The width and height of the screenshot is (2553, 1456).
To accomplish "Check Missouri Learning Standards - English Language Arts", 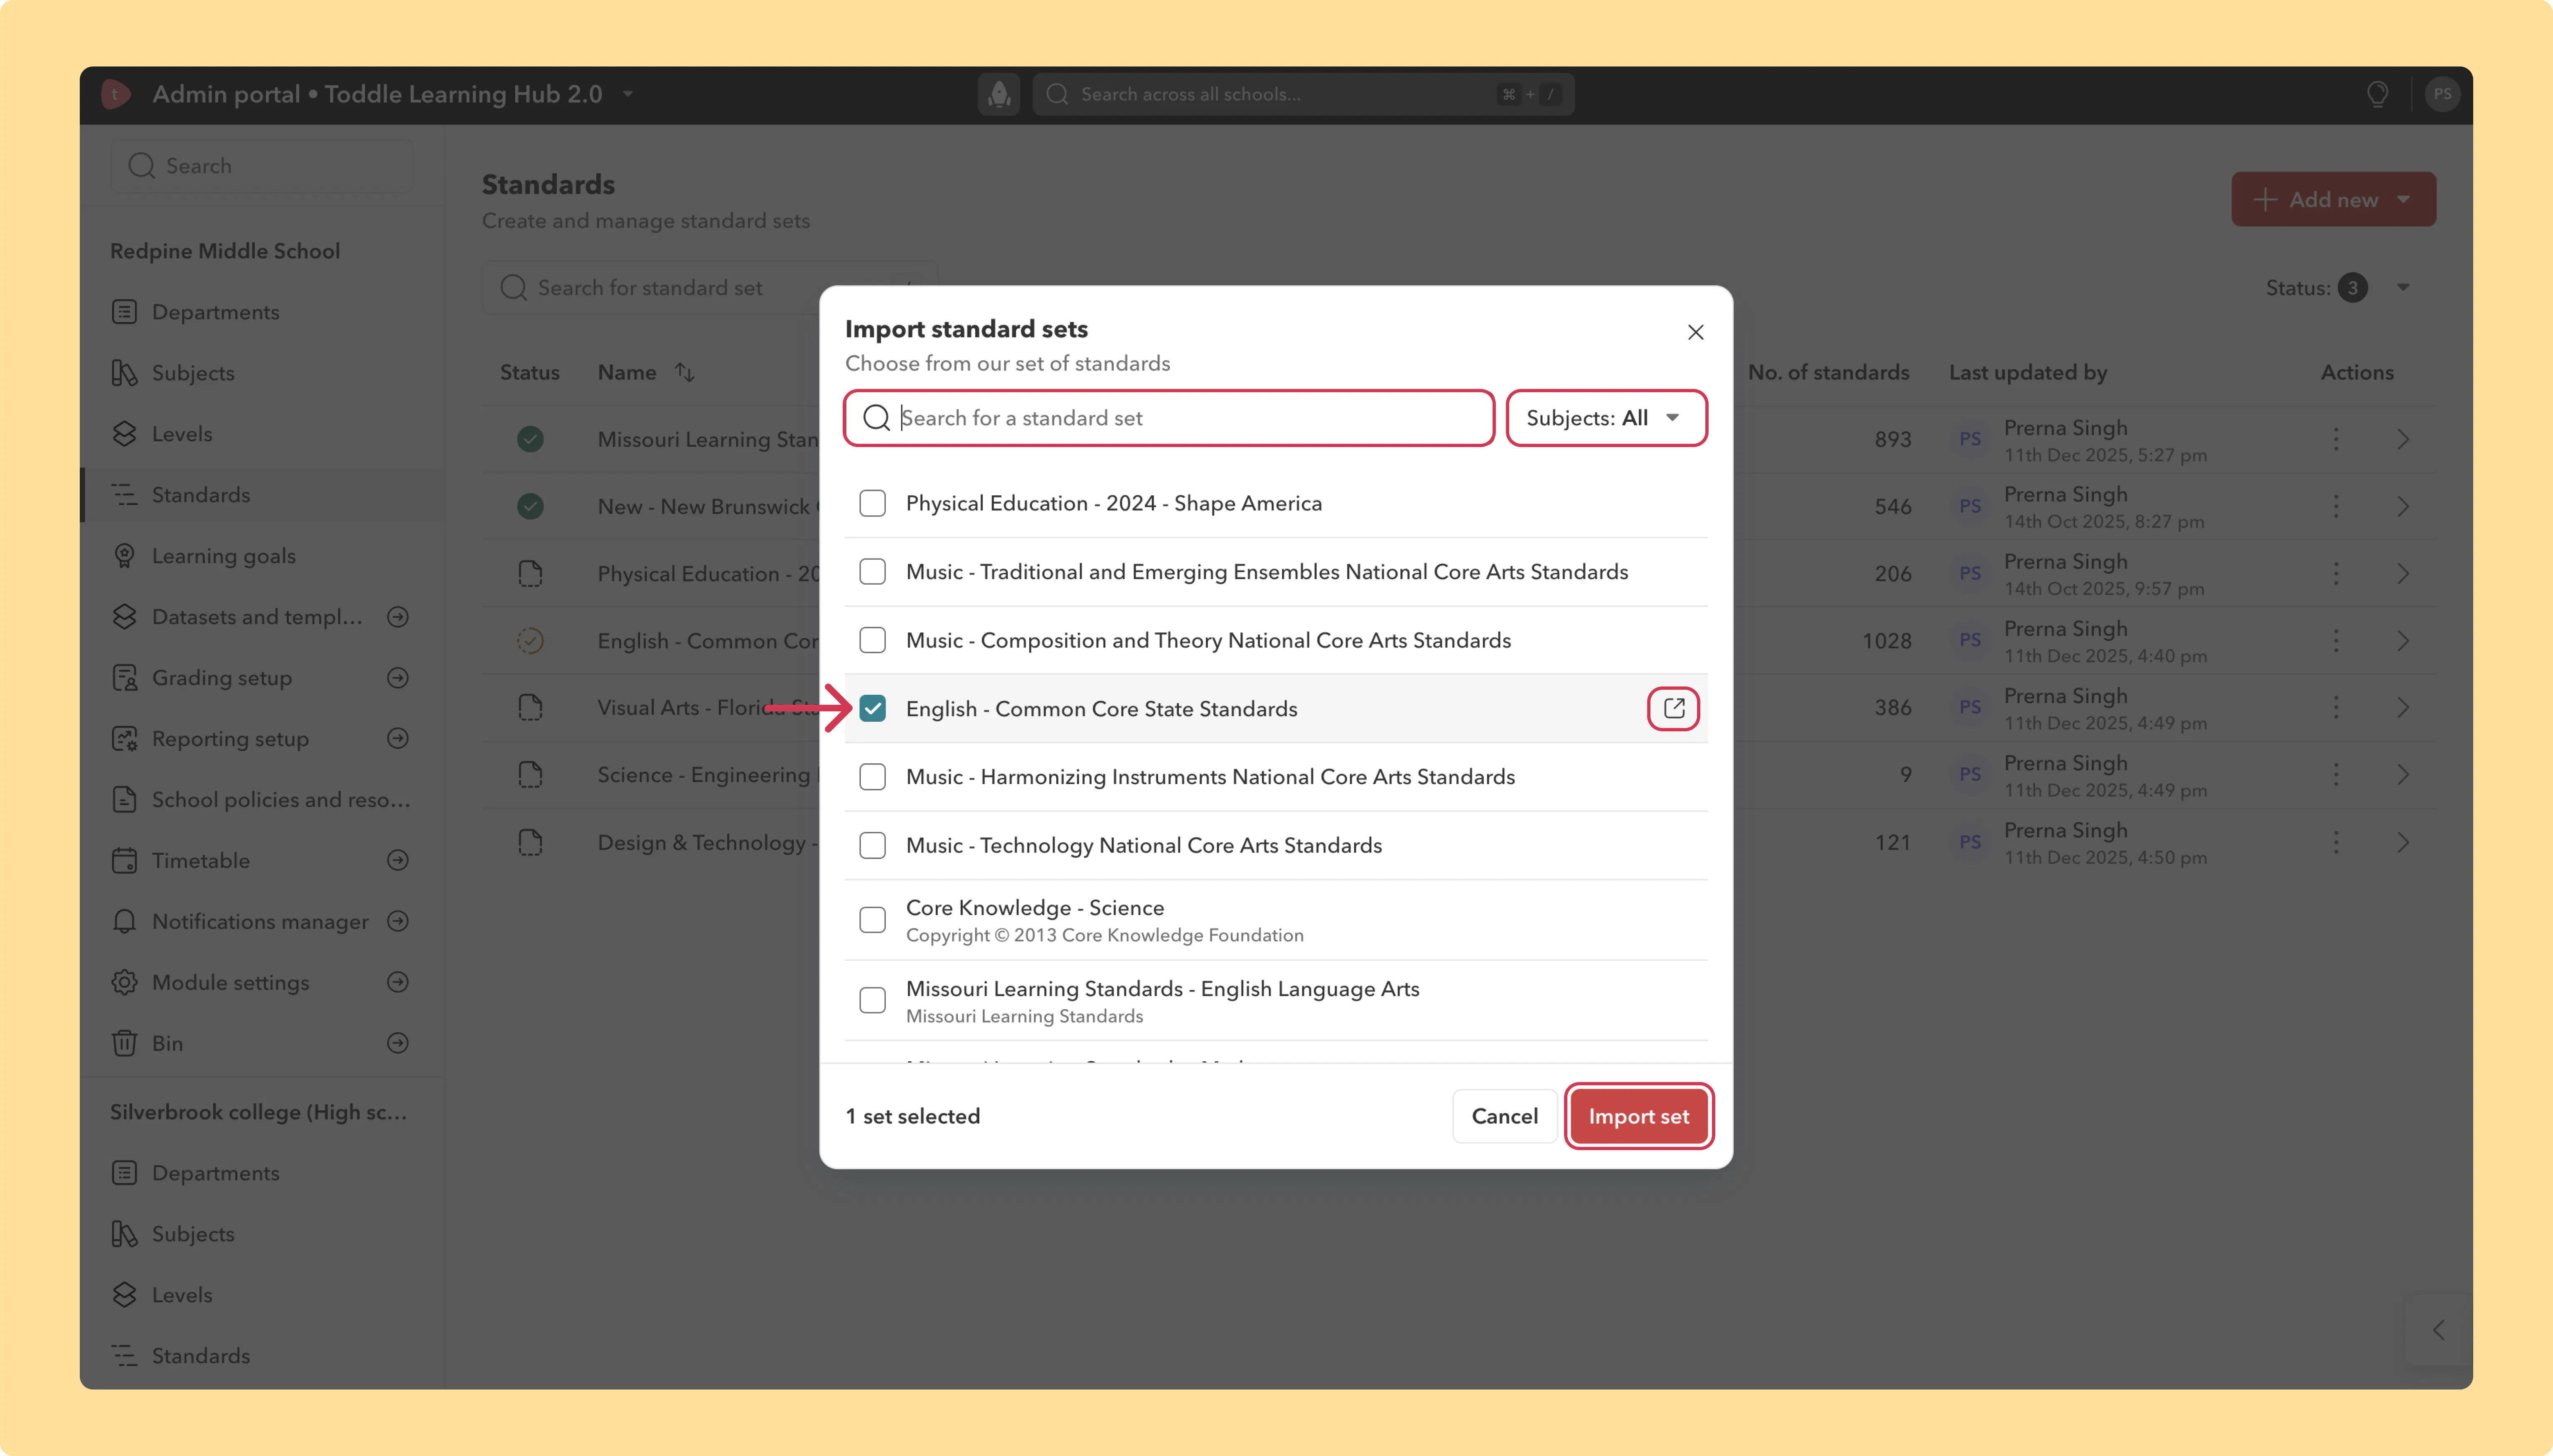I will click(x=872, y=1000).
